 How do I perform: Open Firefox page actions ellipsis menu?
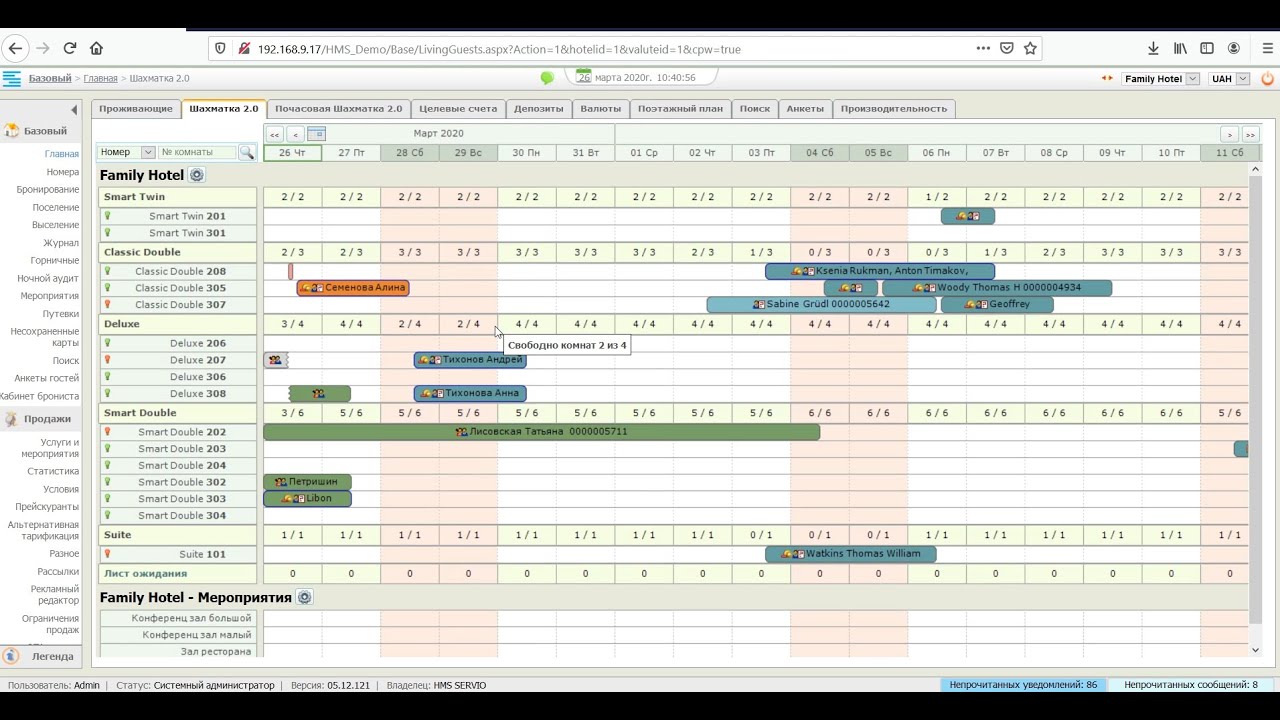[x=983, y=48]
